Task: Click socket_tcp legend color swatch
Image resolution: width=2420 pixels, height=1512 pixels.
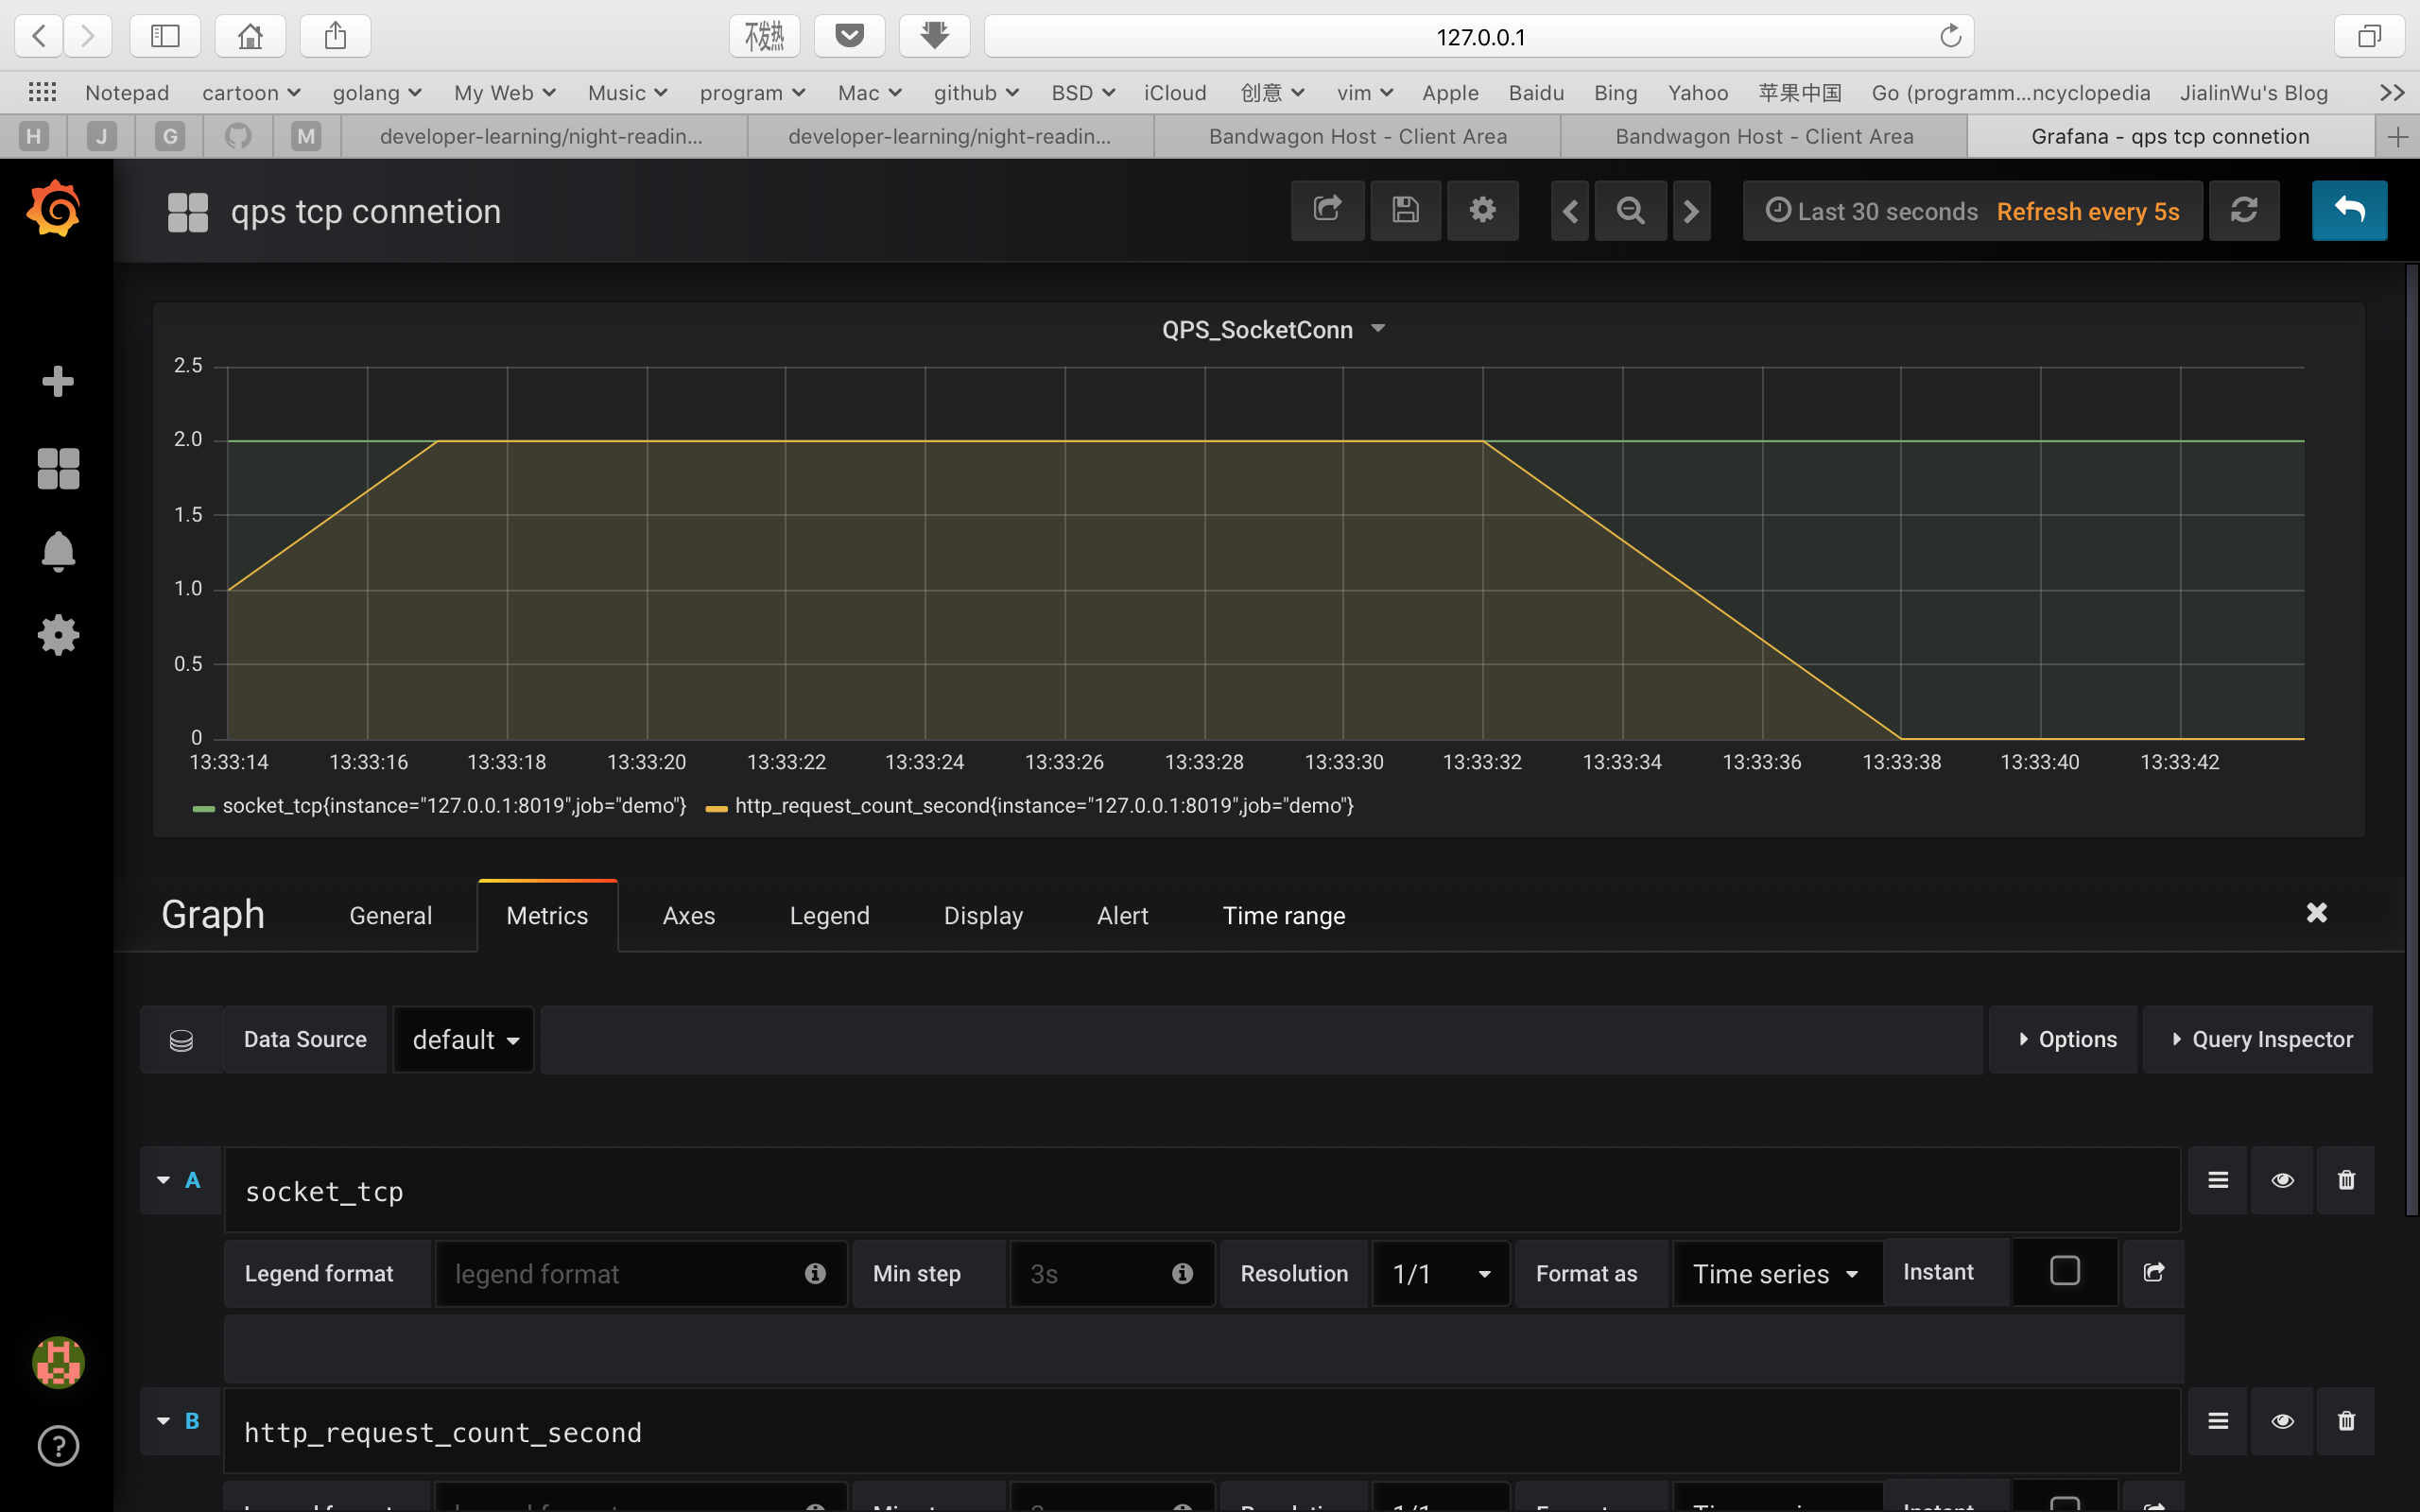Action: [203, 808]
